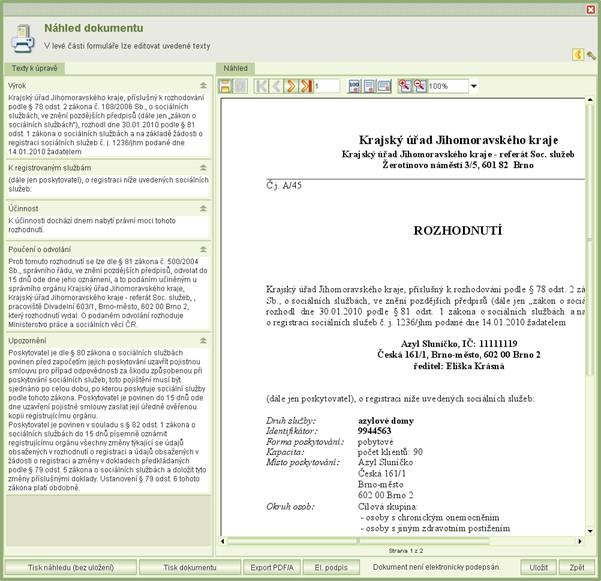Collapse the K registrovaným službám section
Screen dimensions: 601x581
point(203,167)
